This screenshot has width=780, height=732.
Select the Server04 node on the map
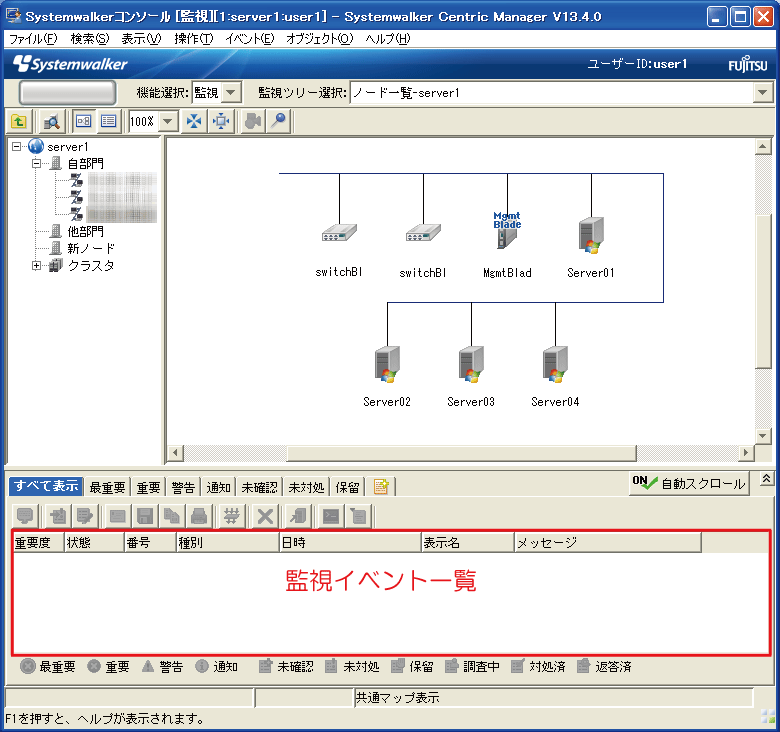click(x=555, y=365)
